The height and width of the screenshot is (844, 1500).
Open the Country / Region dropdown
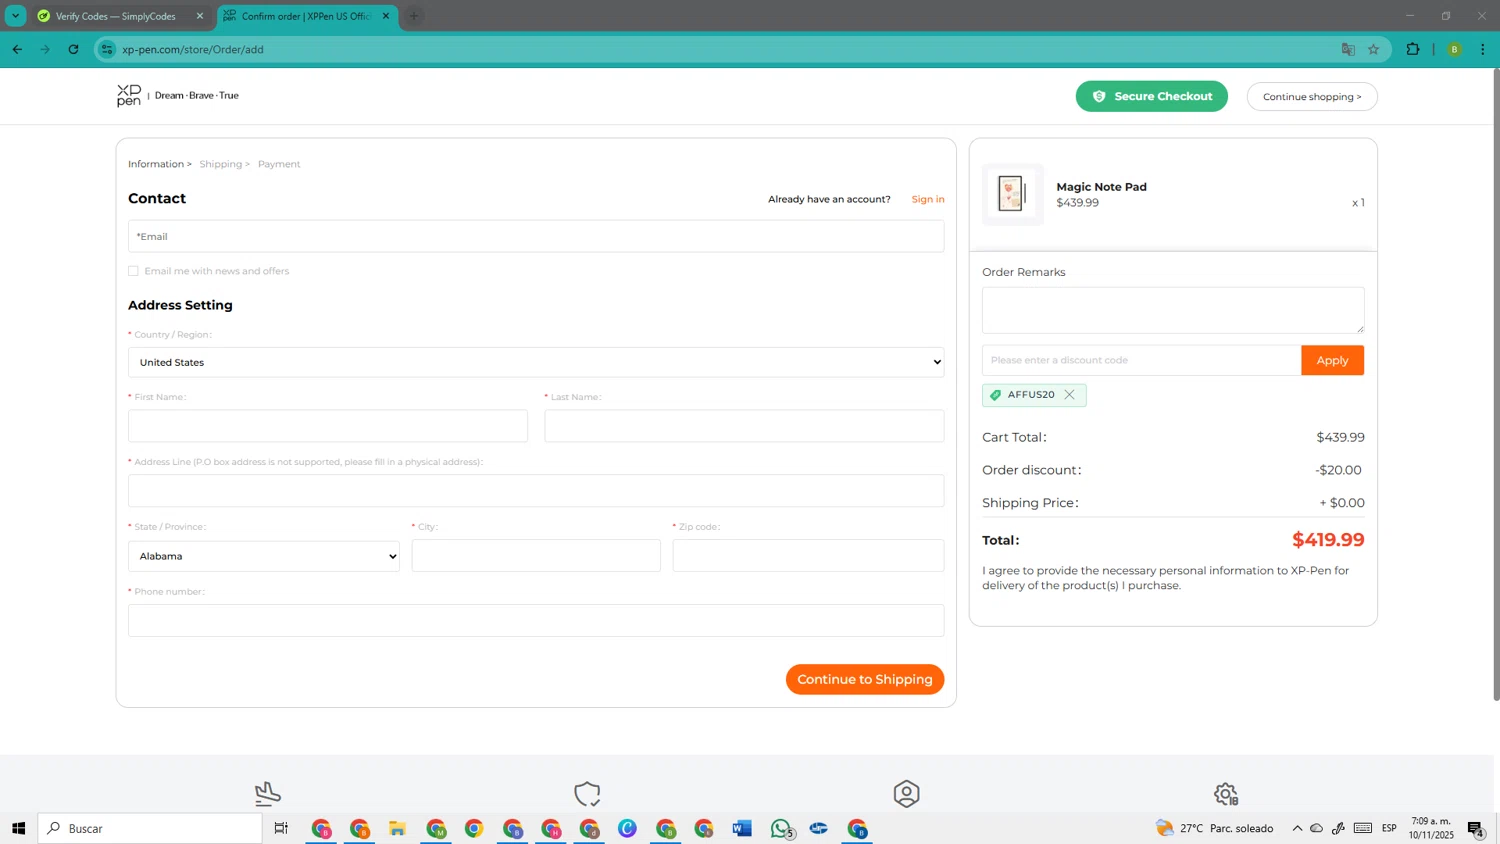(536, 362)
